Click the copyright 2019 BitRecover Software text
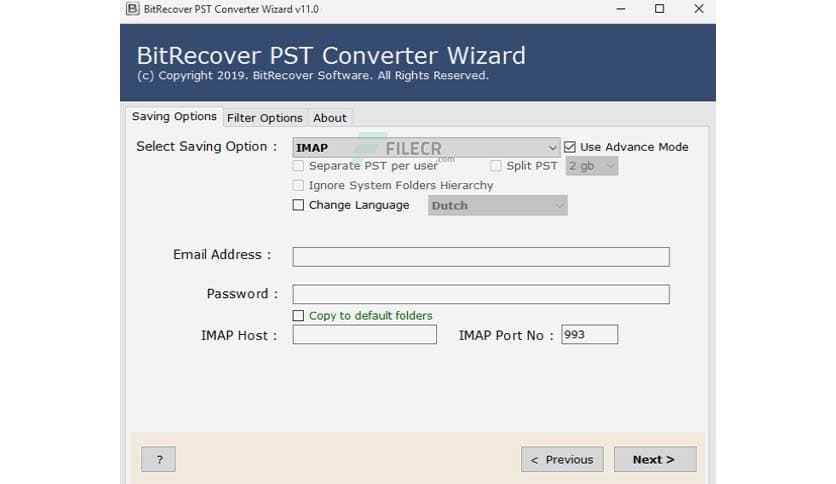Screen dimensions: 836x484 (312, 76)
